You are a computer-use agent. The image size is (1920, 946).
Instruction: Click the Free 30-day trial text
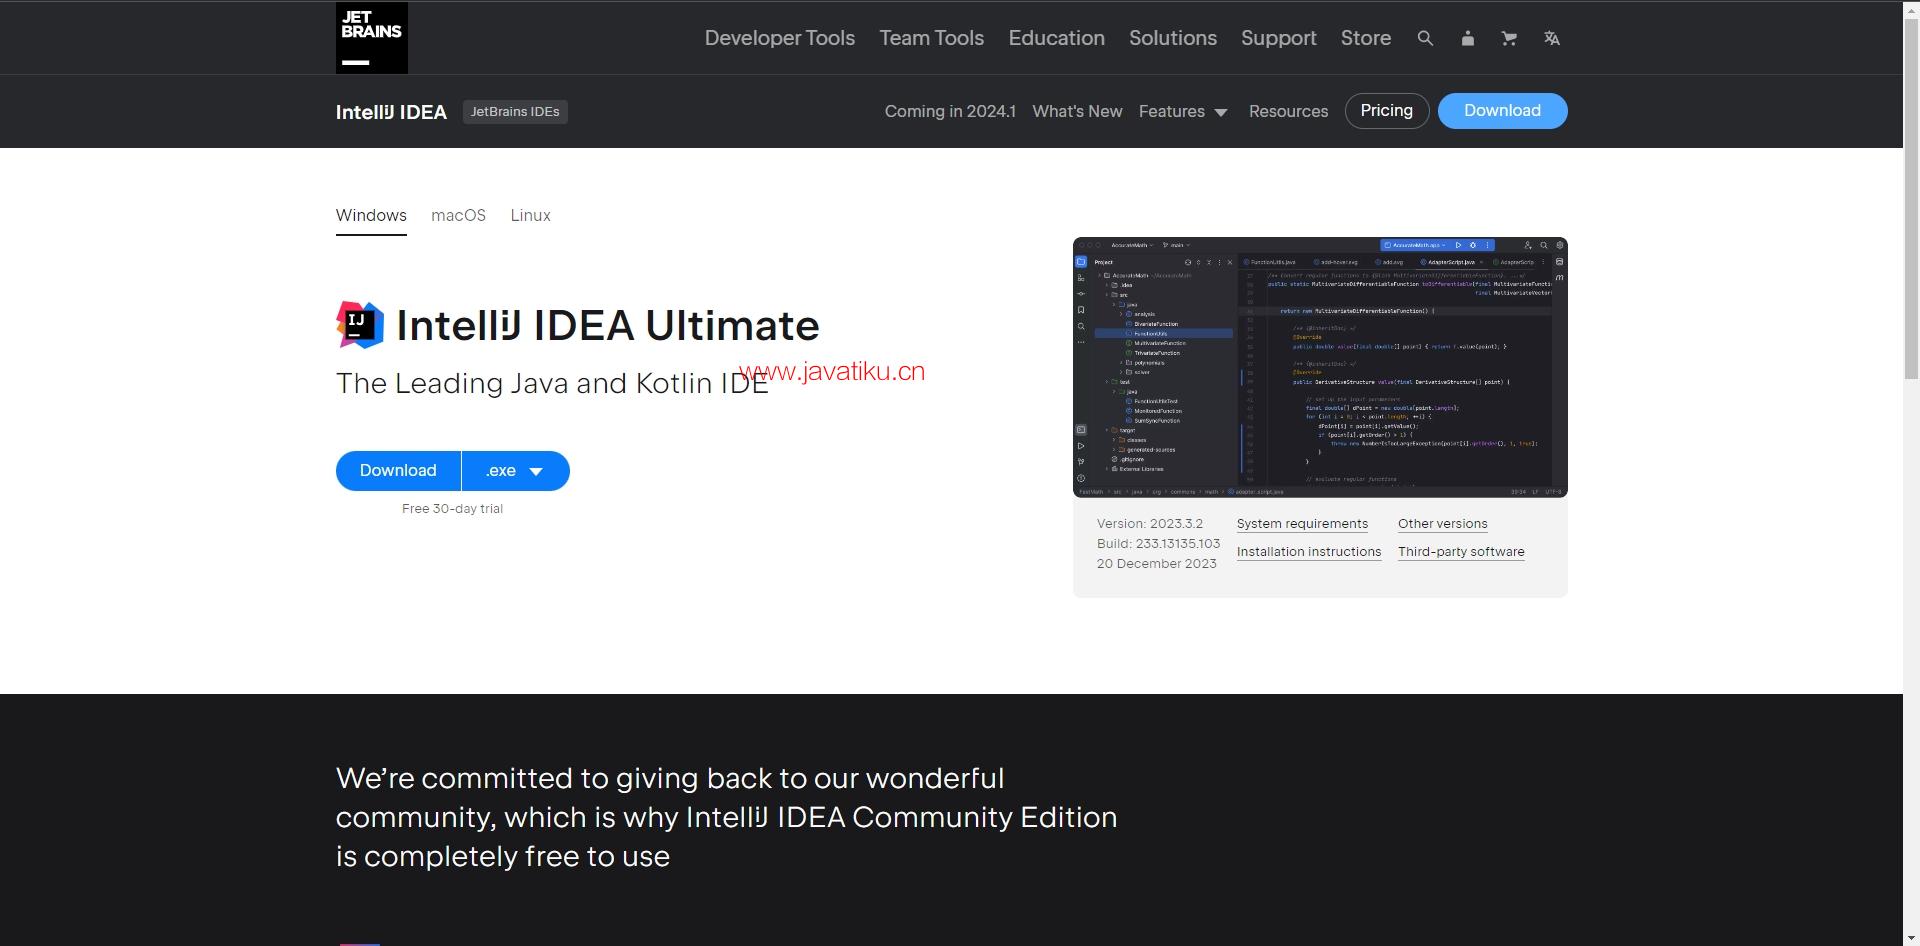pyautogui.click(x=452, y=509)
